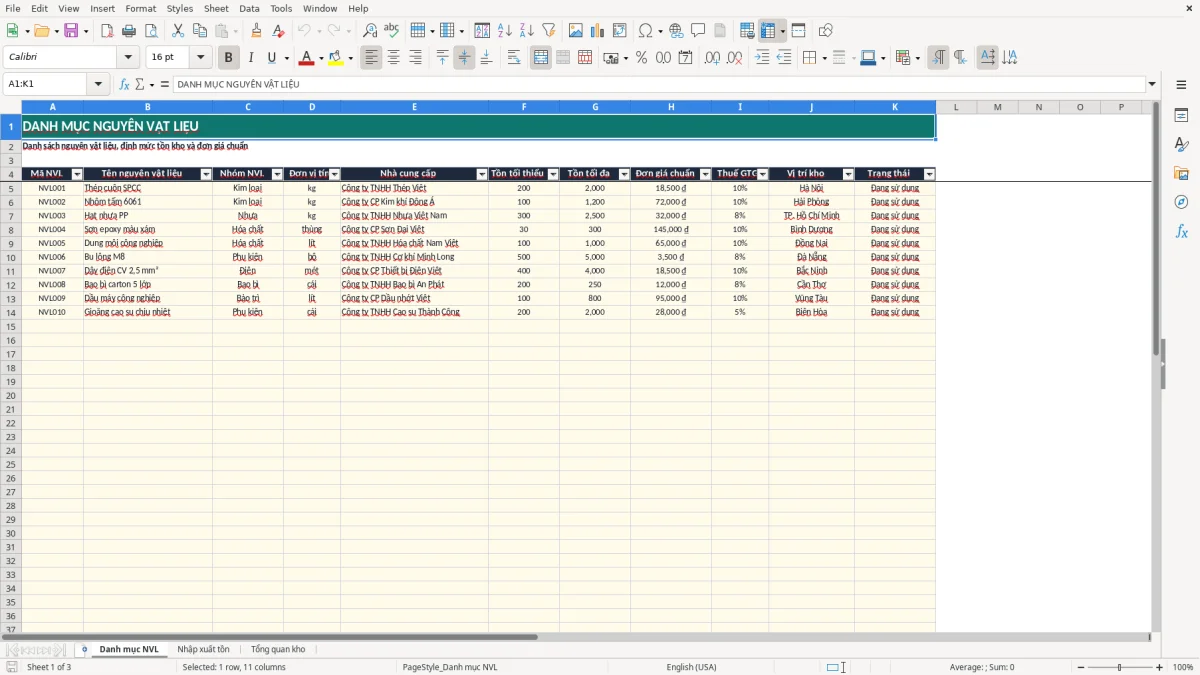Cut selection with scissors icon
Viewport: 1200px width, 675px height.
178,31
